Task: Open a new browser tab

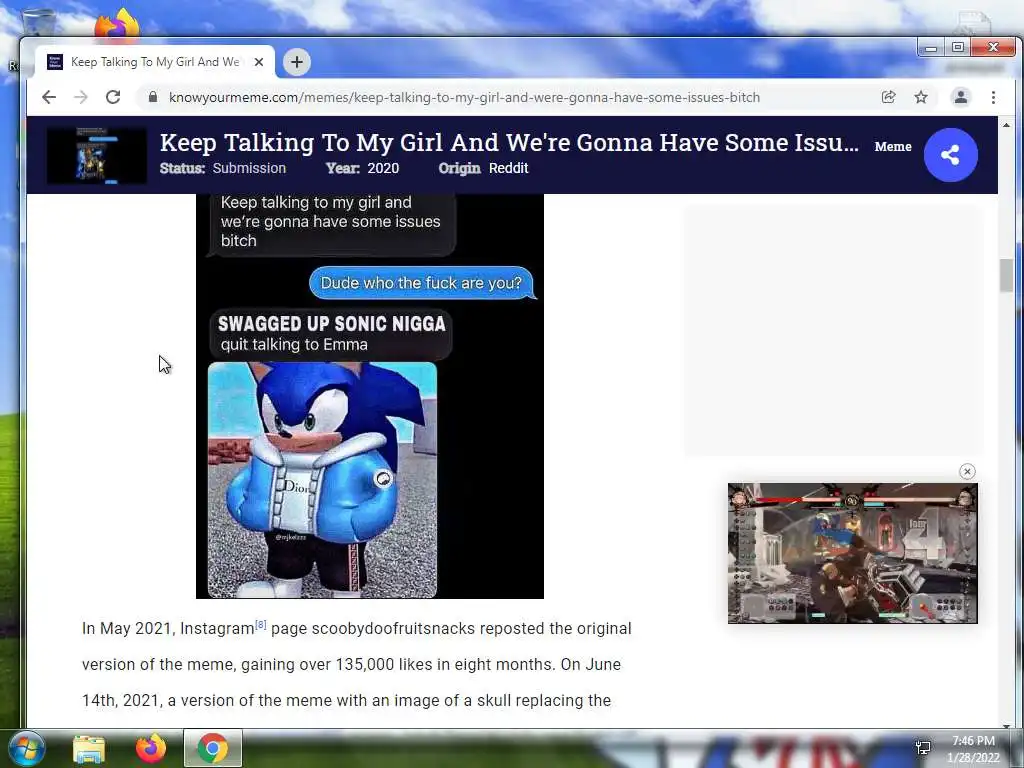Action: (x=296, y=62)
